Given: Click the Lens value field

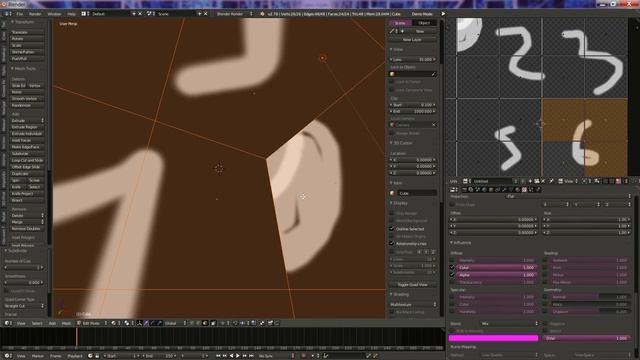Looking at the screenshot, I should coord(413,60).
